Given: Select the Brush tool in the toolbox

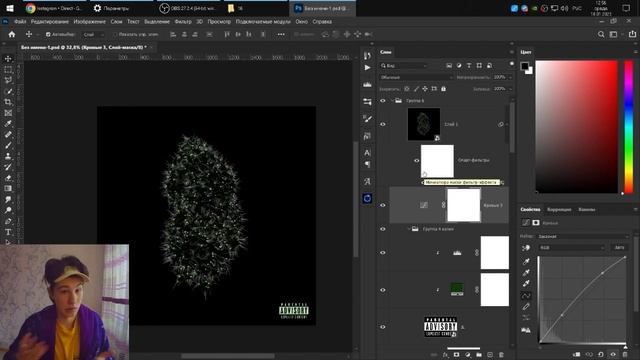Looking at the screenshot, I should coord(8,145).
